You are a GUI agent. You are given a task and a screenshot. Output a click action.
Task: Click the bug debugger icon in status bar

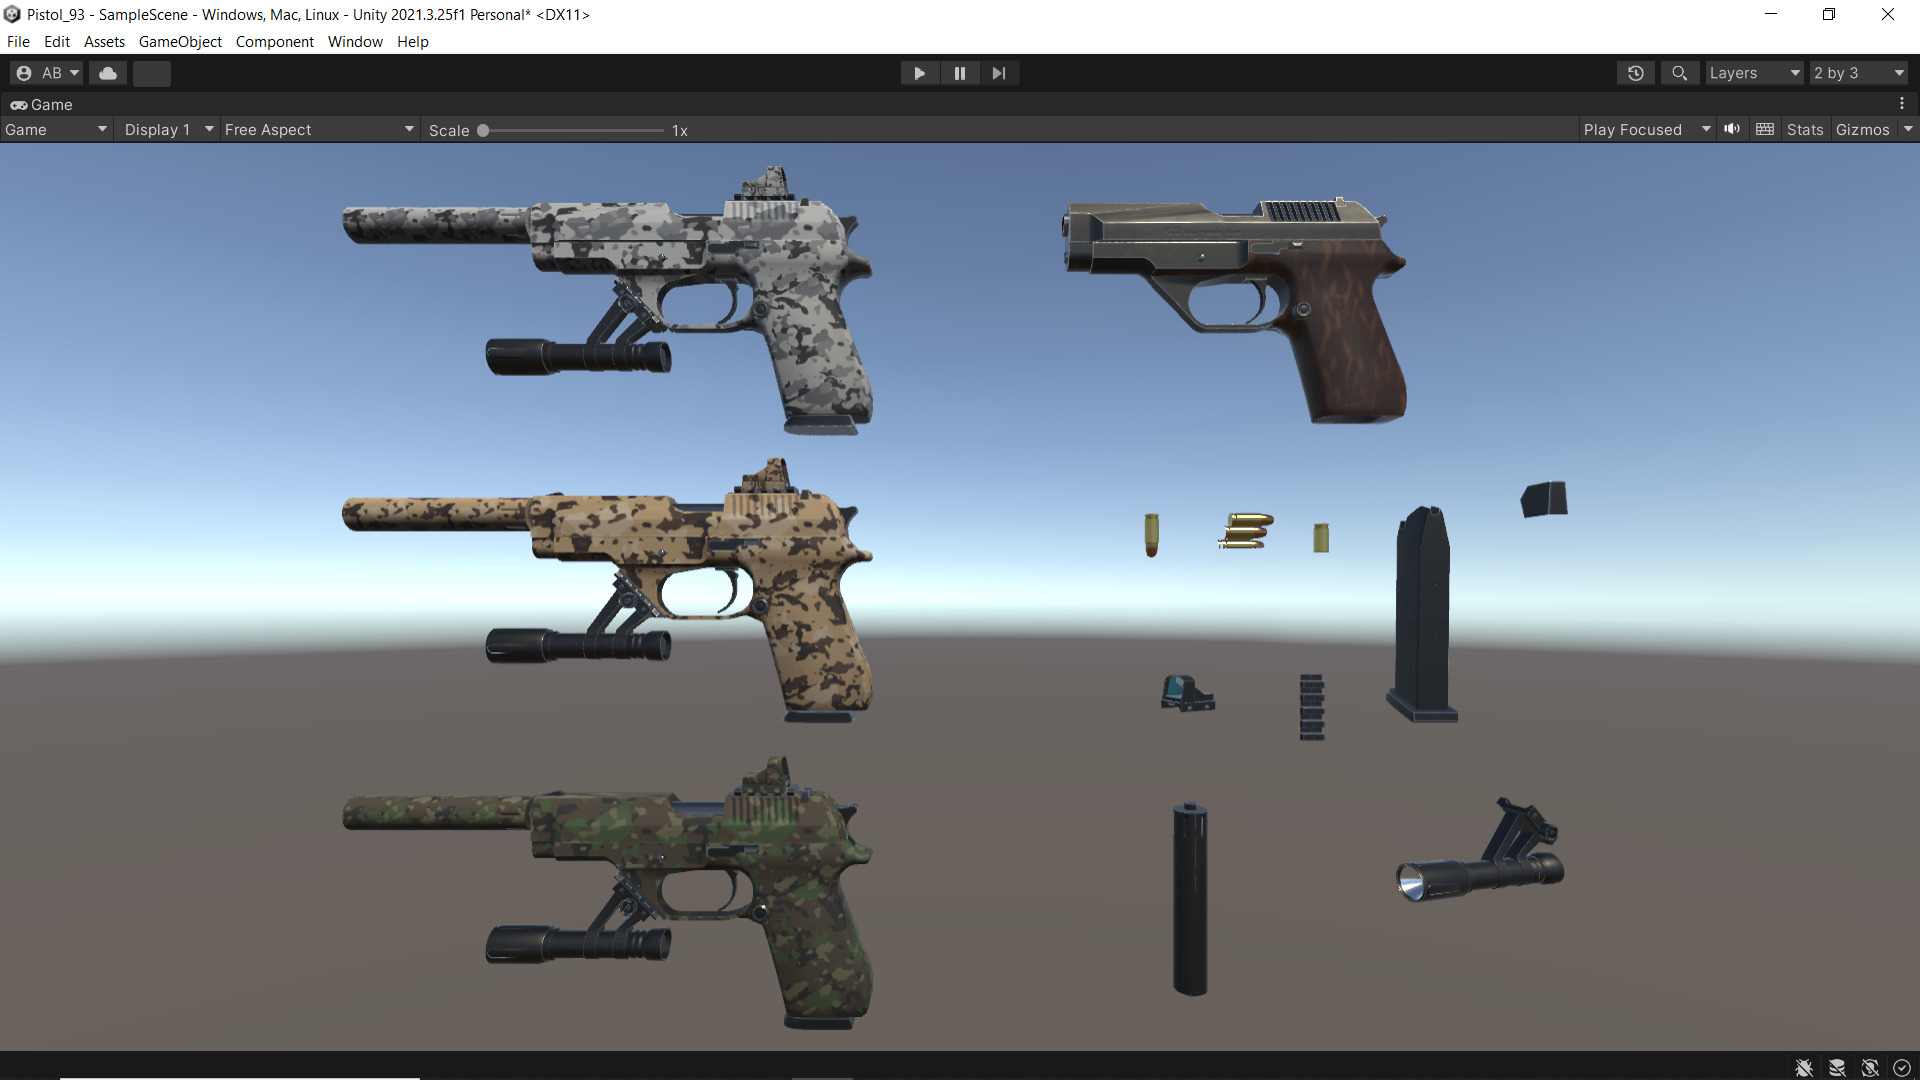pyautogui.click(x=1804, y=1068)
